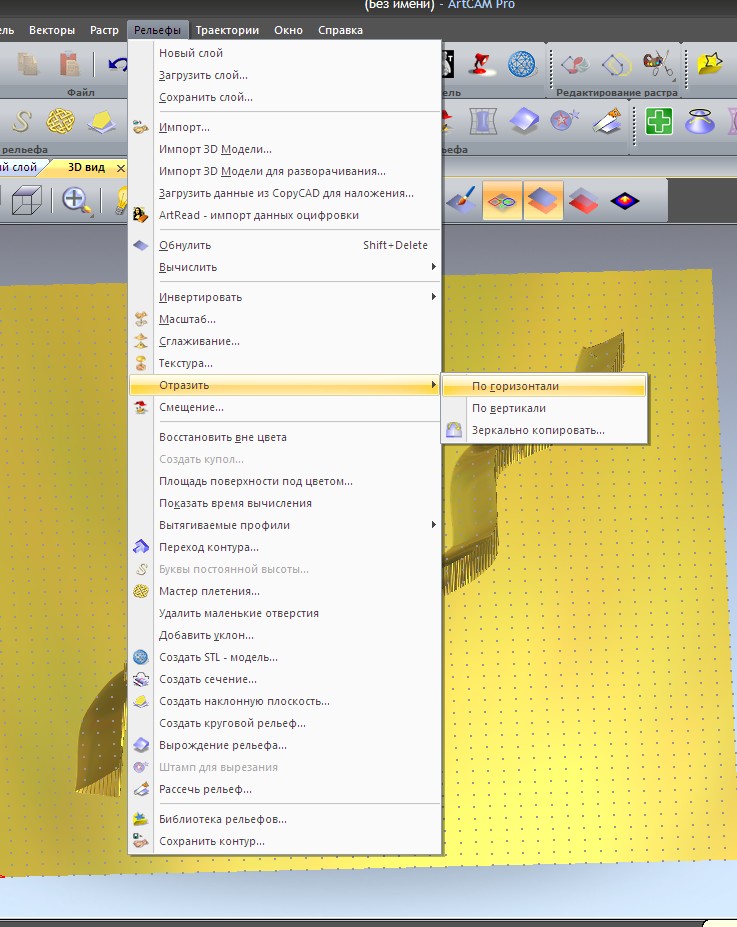
Task: Open the Масштаб... dialog entry
Action: [x=285, y=319]
